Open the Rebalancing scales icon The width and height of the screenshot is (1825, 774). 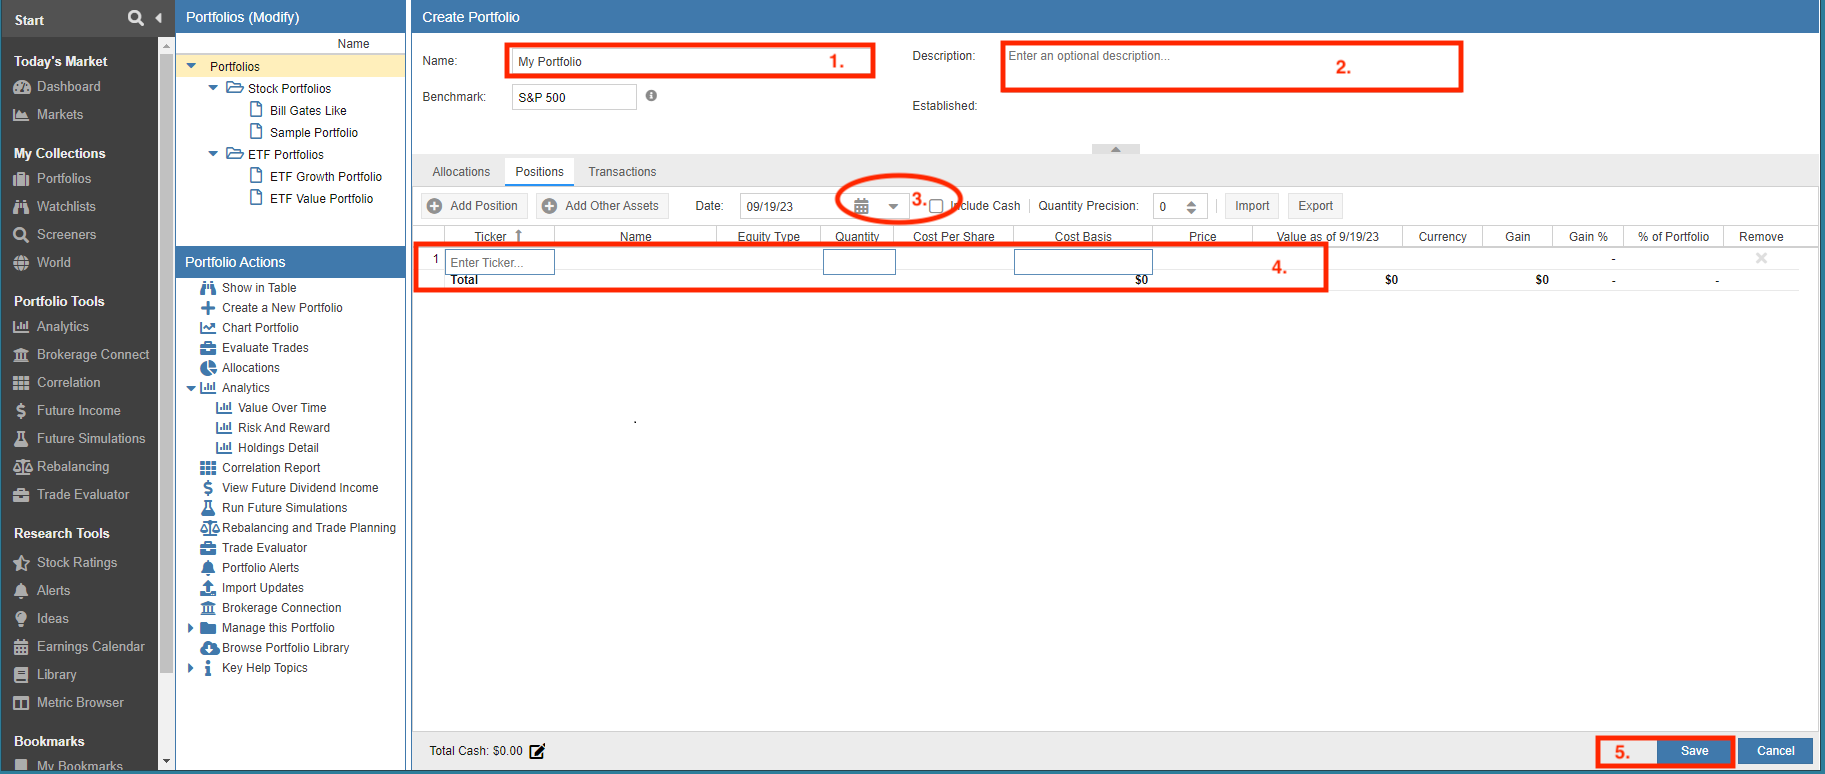(x=22, y=467)
